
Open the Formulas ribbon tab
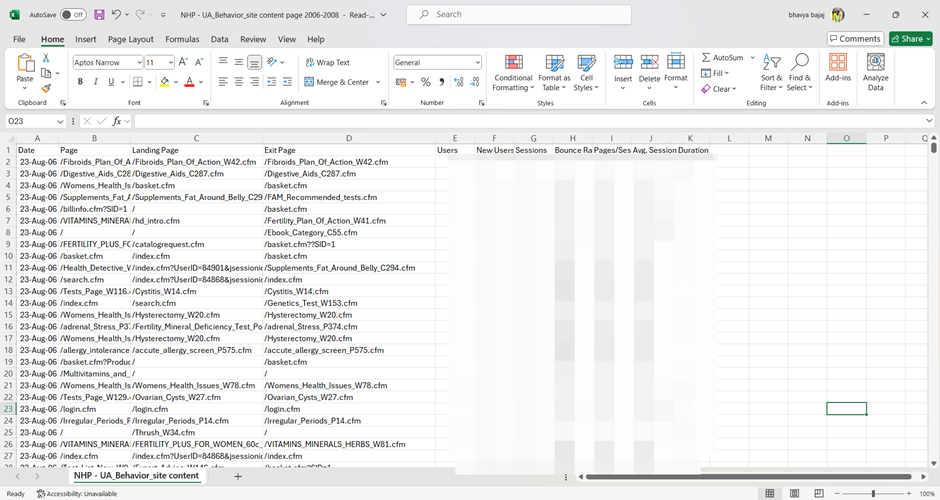[182, 39]
